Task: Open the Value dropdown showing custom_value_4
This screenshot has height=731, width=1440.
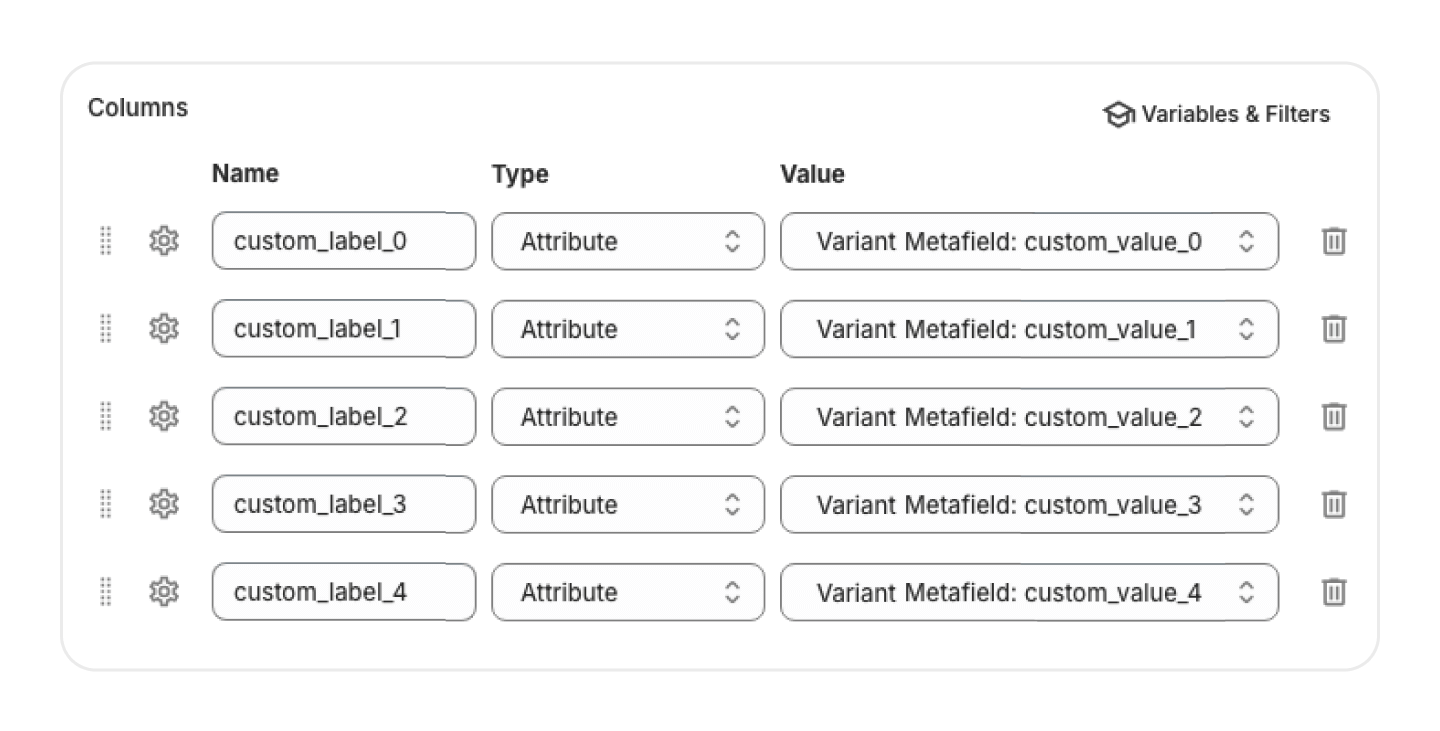Action: point(1029,592)
